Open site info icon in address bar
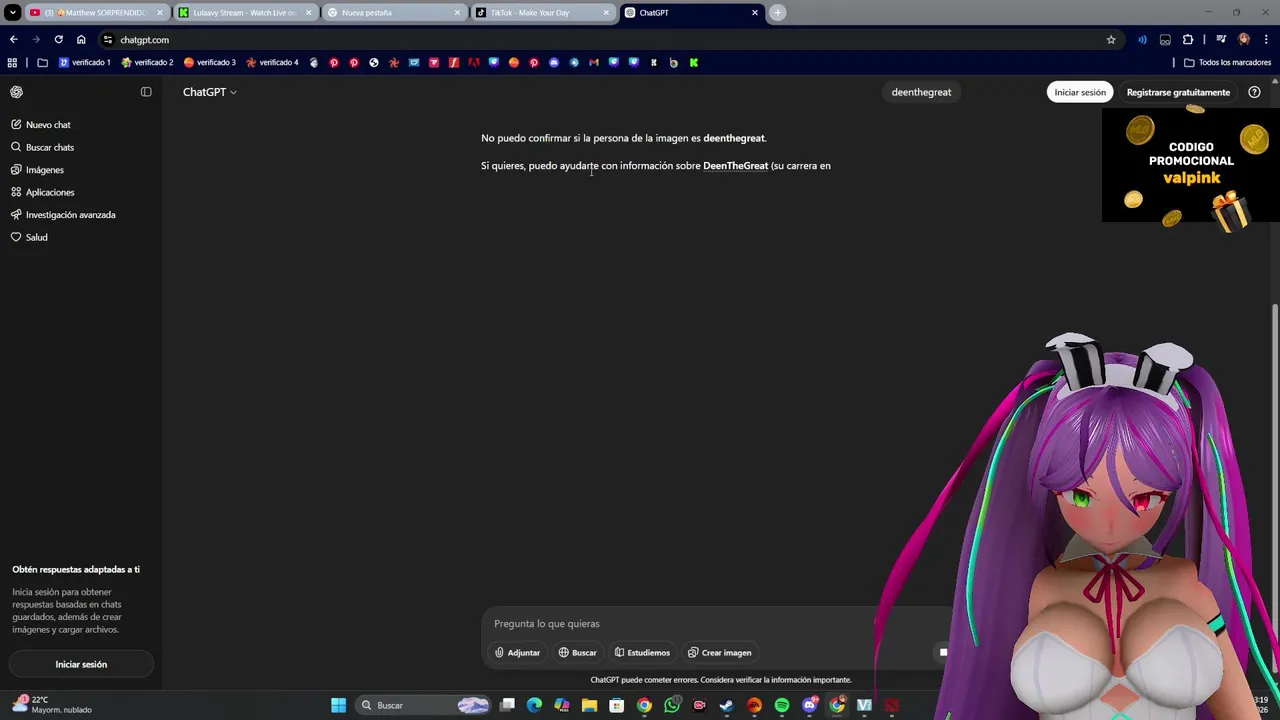Image resolution: width=1280 pixels, height=720 pixels. pyautogui.click(x=108, y=40)
